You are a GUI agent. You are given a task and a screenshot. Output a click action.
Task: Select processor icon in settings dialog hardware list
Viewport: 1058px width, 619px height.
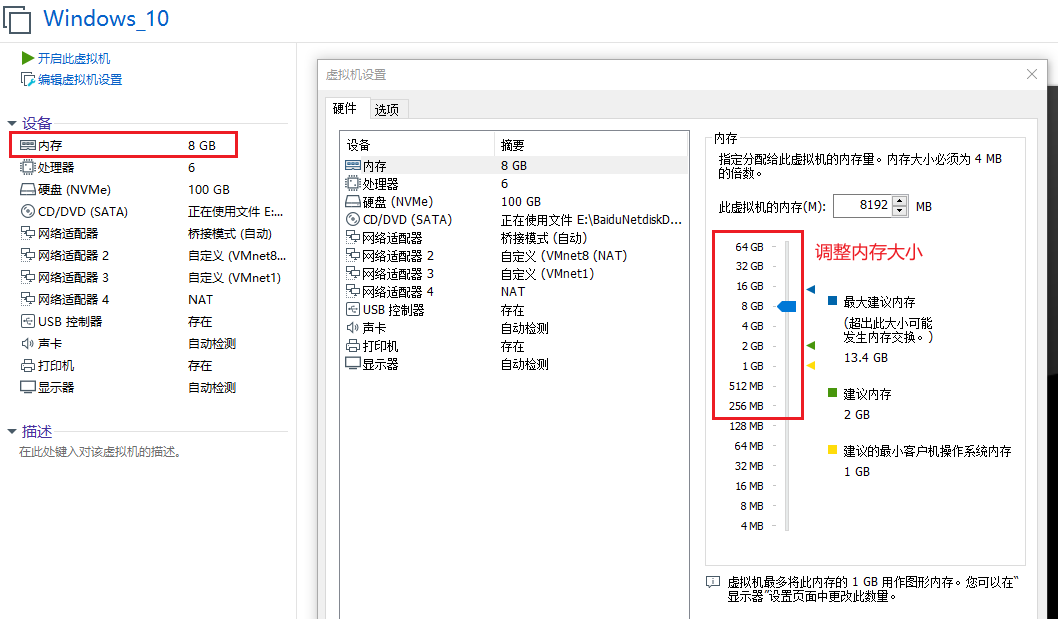353,184
